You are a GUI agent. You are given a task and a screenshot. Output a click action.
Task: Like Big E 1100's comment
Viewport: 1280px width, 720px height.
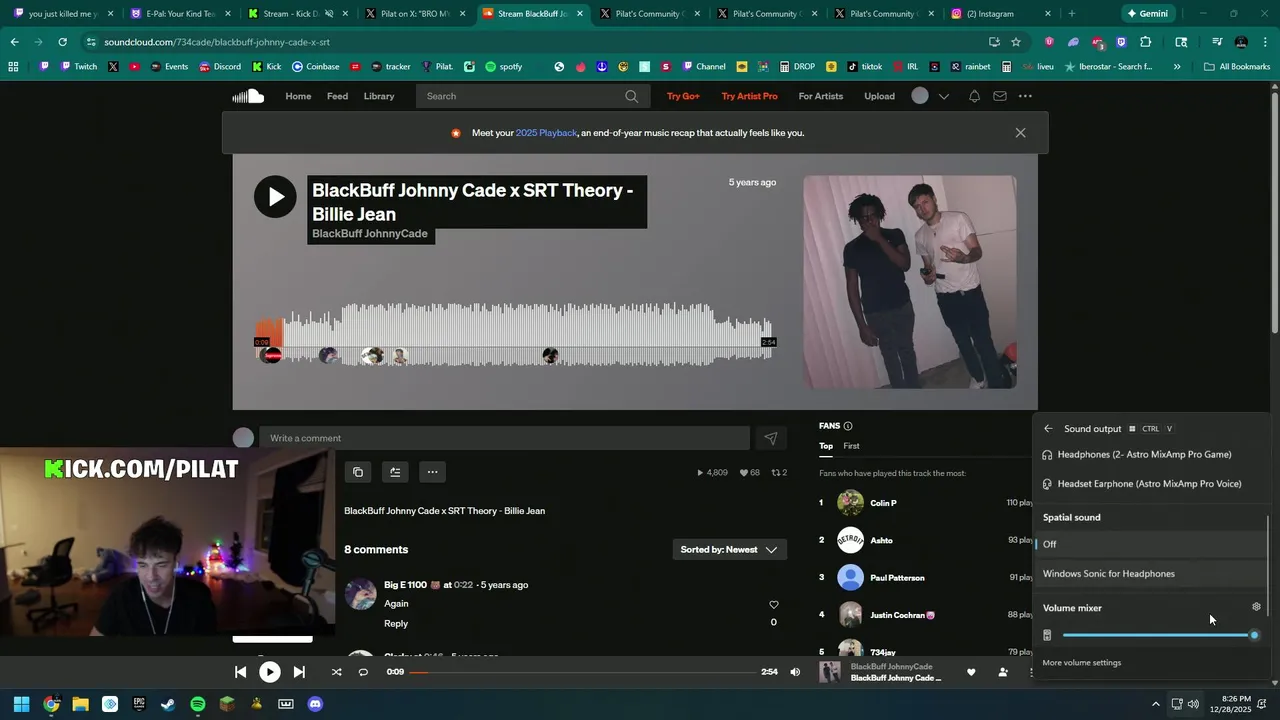coord(774,604)
